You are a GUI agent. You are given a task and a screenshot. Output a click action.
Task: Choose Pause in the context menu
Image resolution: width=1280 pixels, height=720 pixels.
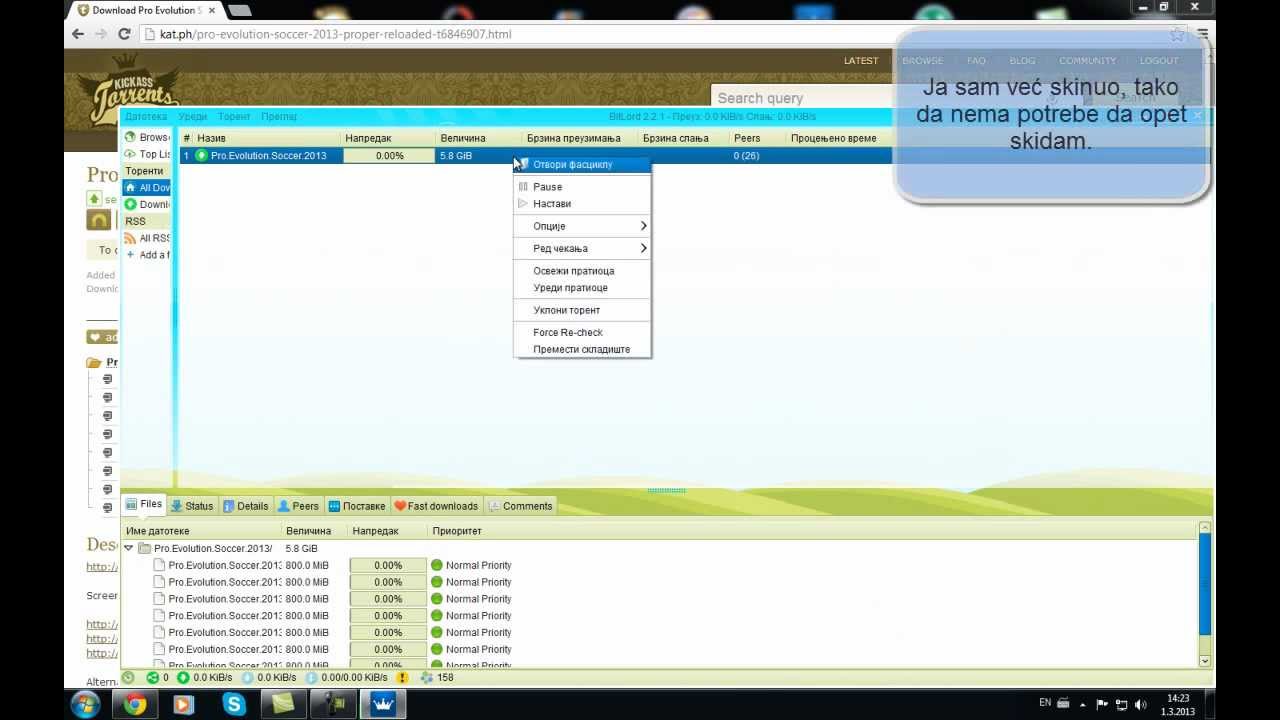[x=582, y=187]
